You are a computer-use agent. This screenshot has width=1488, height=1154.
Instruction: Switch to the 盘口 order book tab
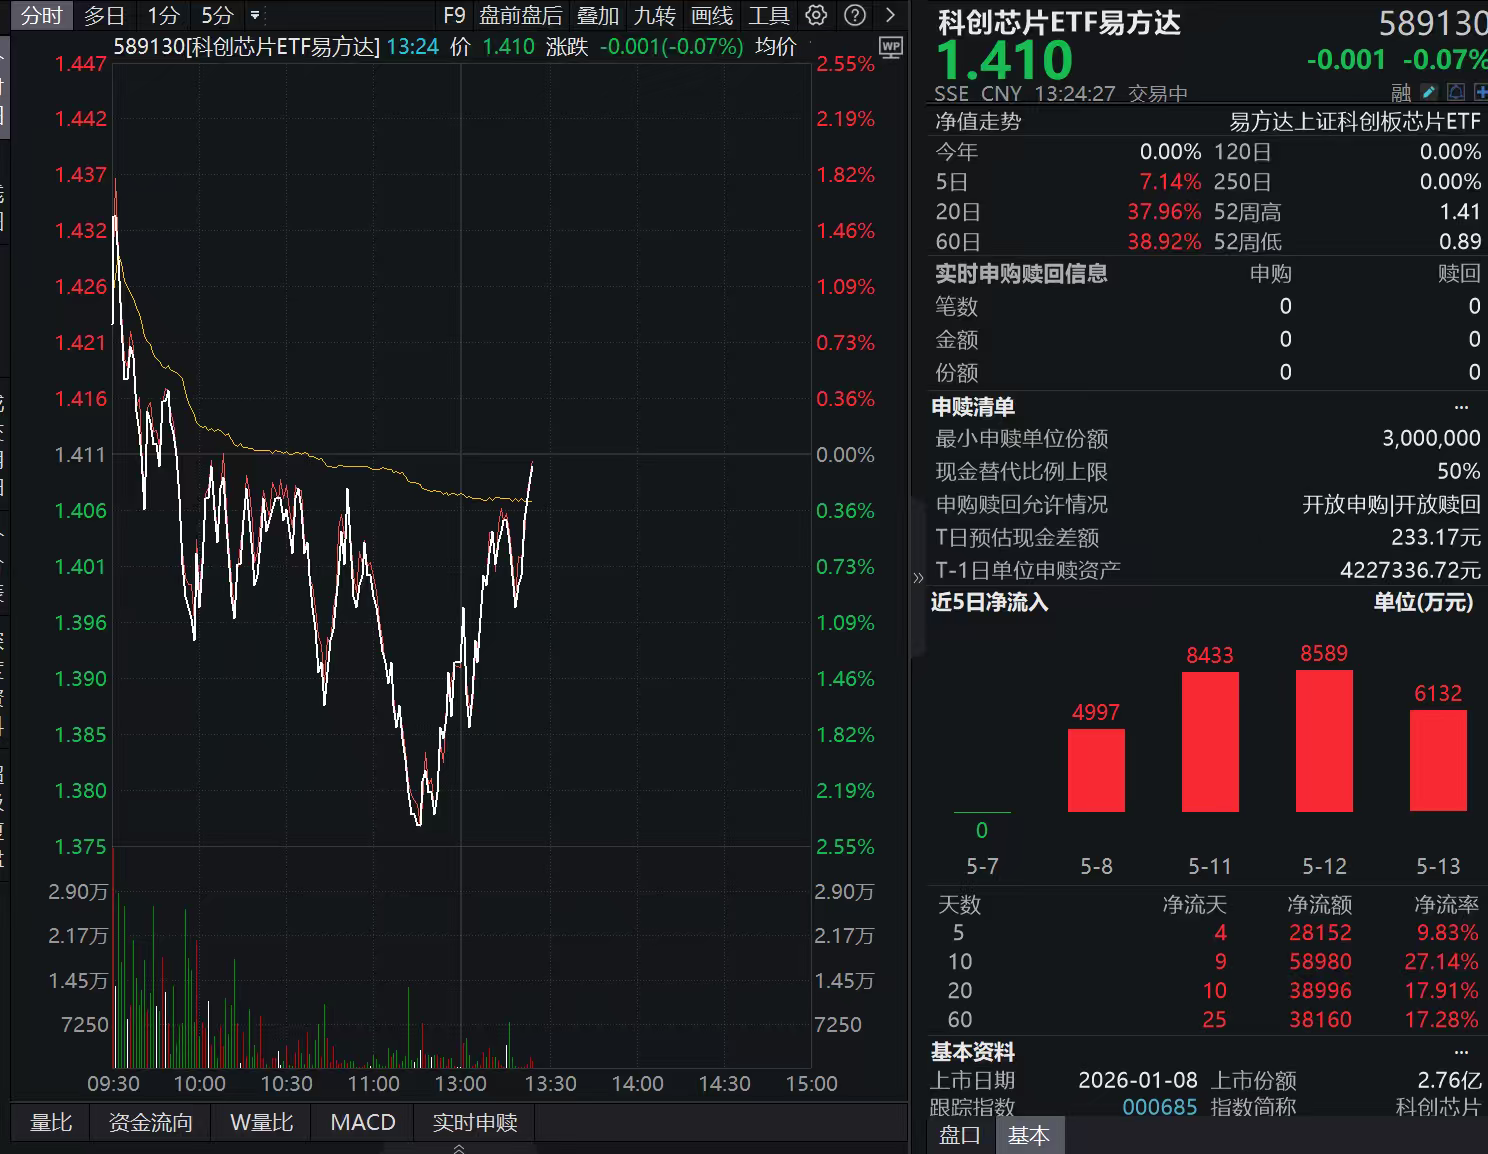pyautogui.click(x=960, y=1135)
